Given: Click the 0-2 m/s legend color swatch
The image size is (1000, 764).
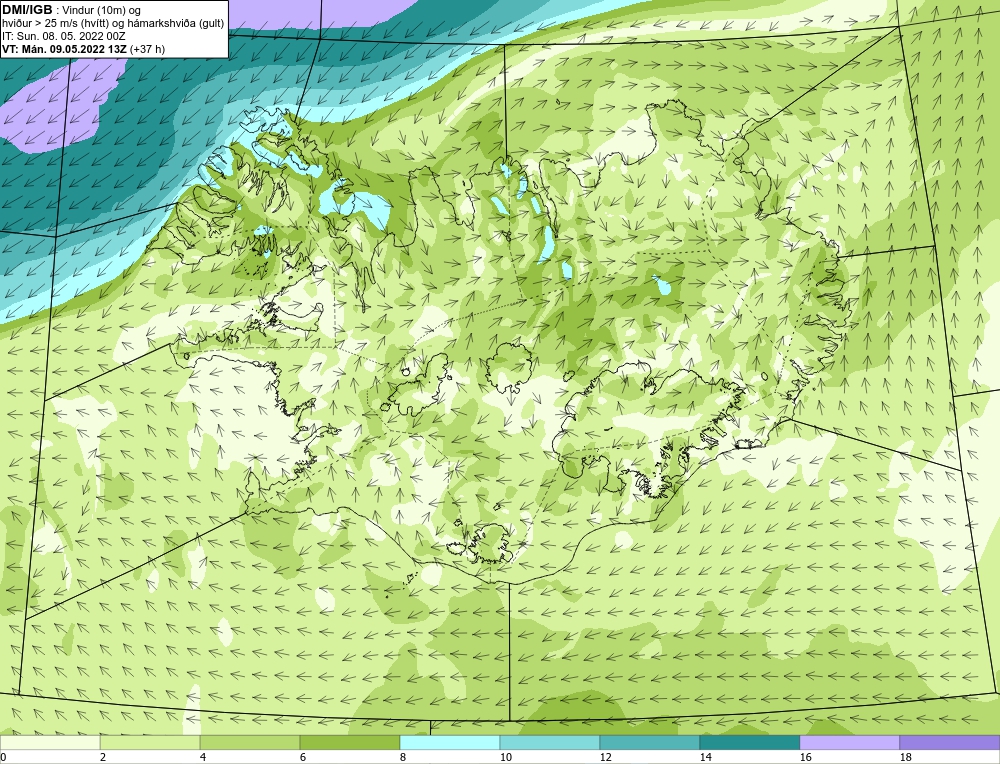Looking at the screenshot, I should (x=50, y=742).
